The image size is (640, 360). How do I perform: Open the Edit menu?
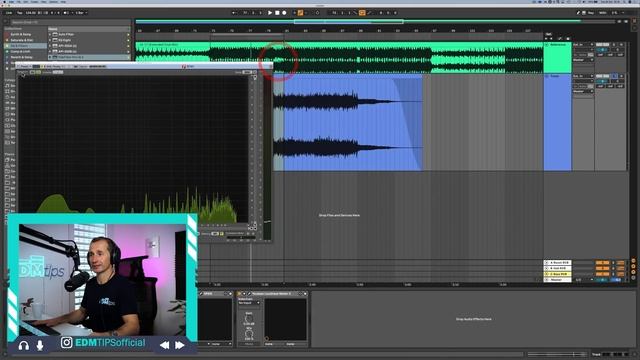coord(26,2)
